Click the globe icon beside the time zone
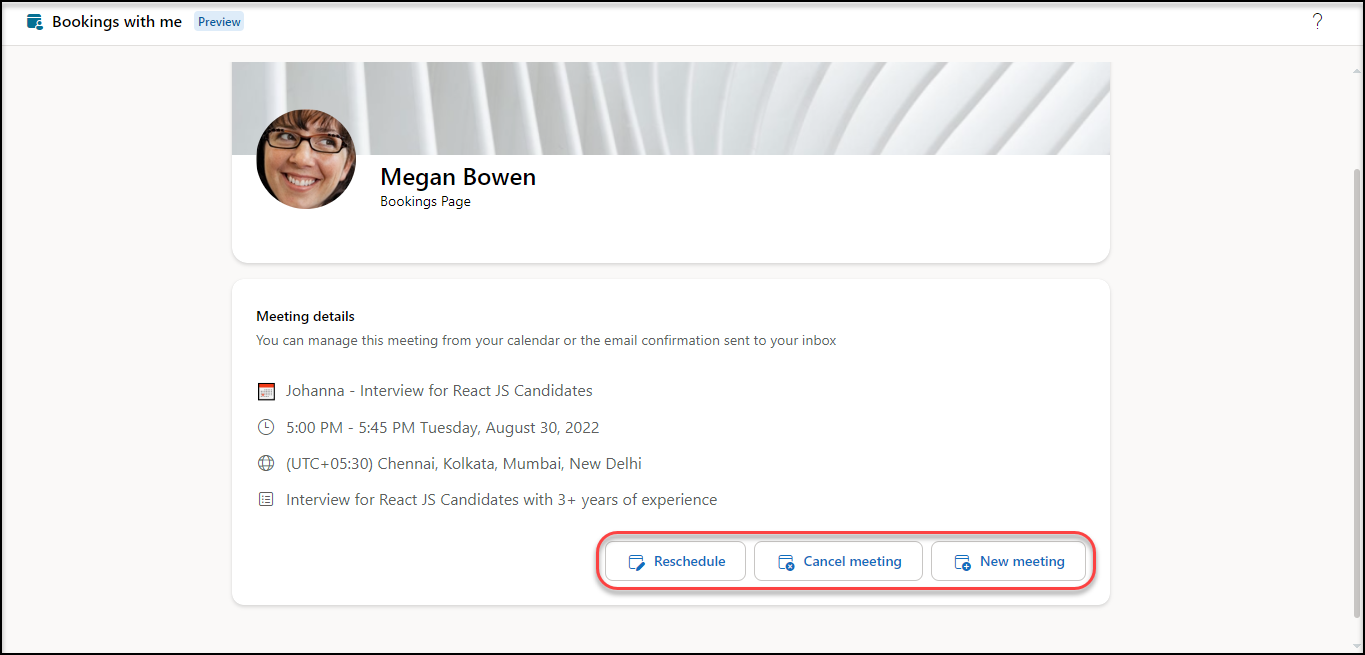This screenshot has width=1365, height=655. point(266,464)
